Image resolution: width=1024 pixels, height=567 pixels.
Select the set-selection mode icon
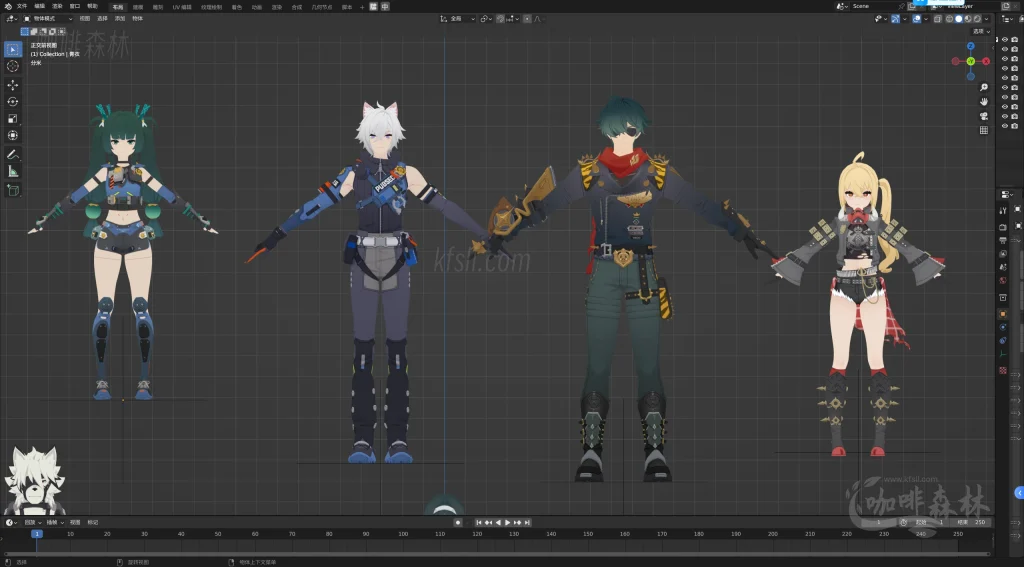(24, 31)
